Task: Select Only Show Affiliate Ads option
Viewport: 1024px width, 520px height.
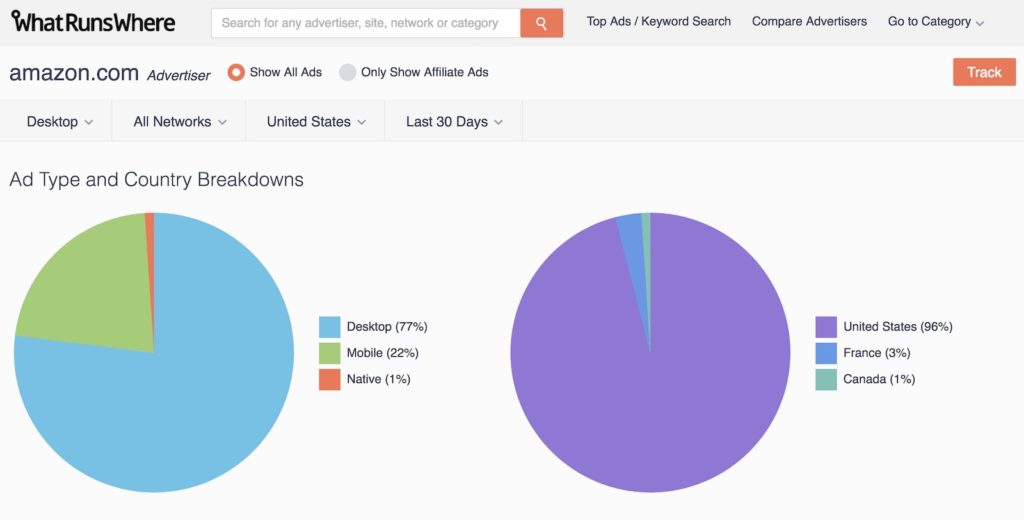Action: click(x=347, y=72)
